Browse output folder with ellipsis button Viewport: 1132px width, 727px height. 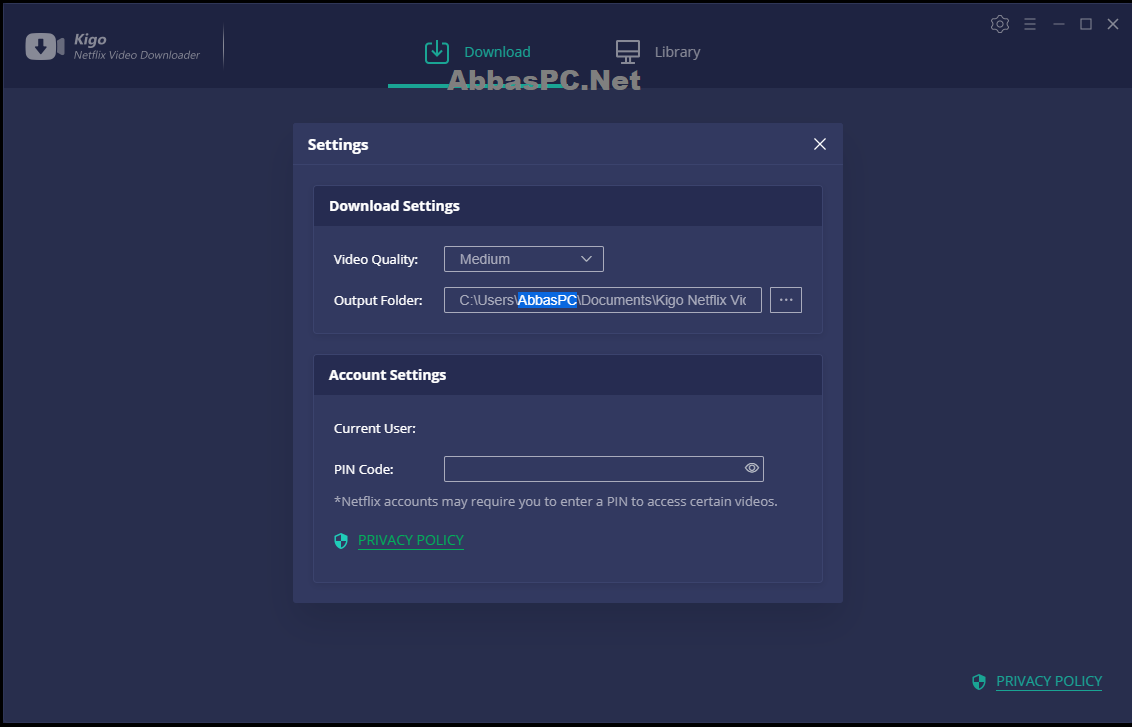point(785,300)
